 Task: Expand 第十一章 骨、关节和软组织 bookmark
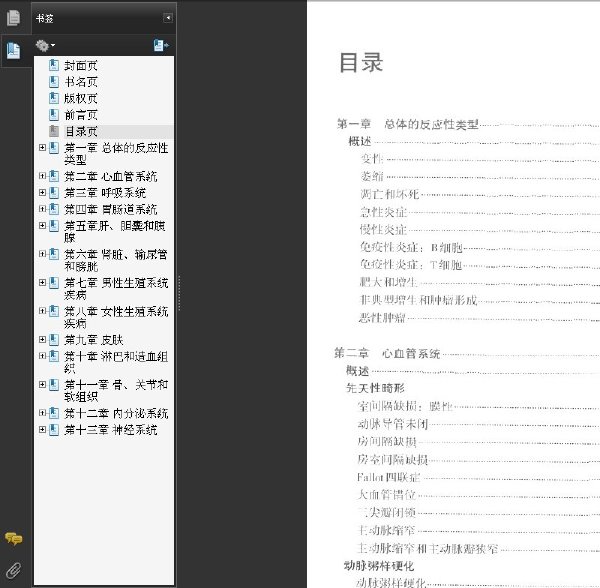coord(42,384)
